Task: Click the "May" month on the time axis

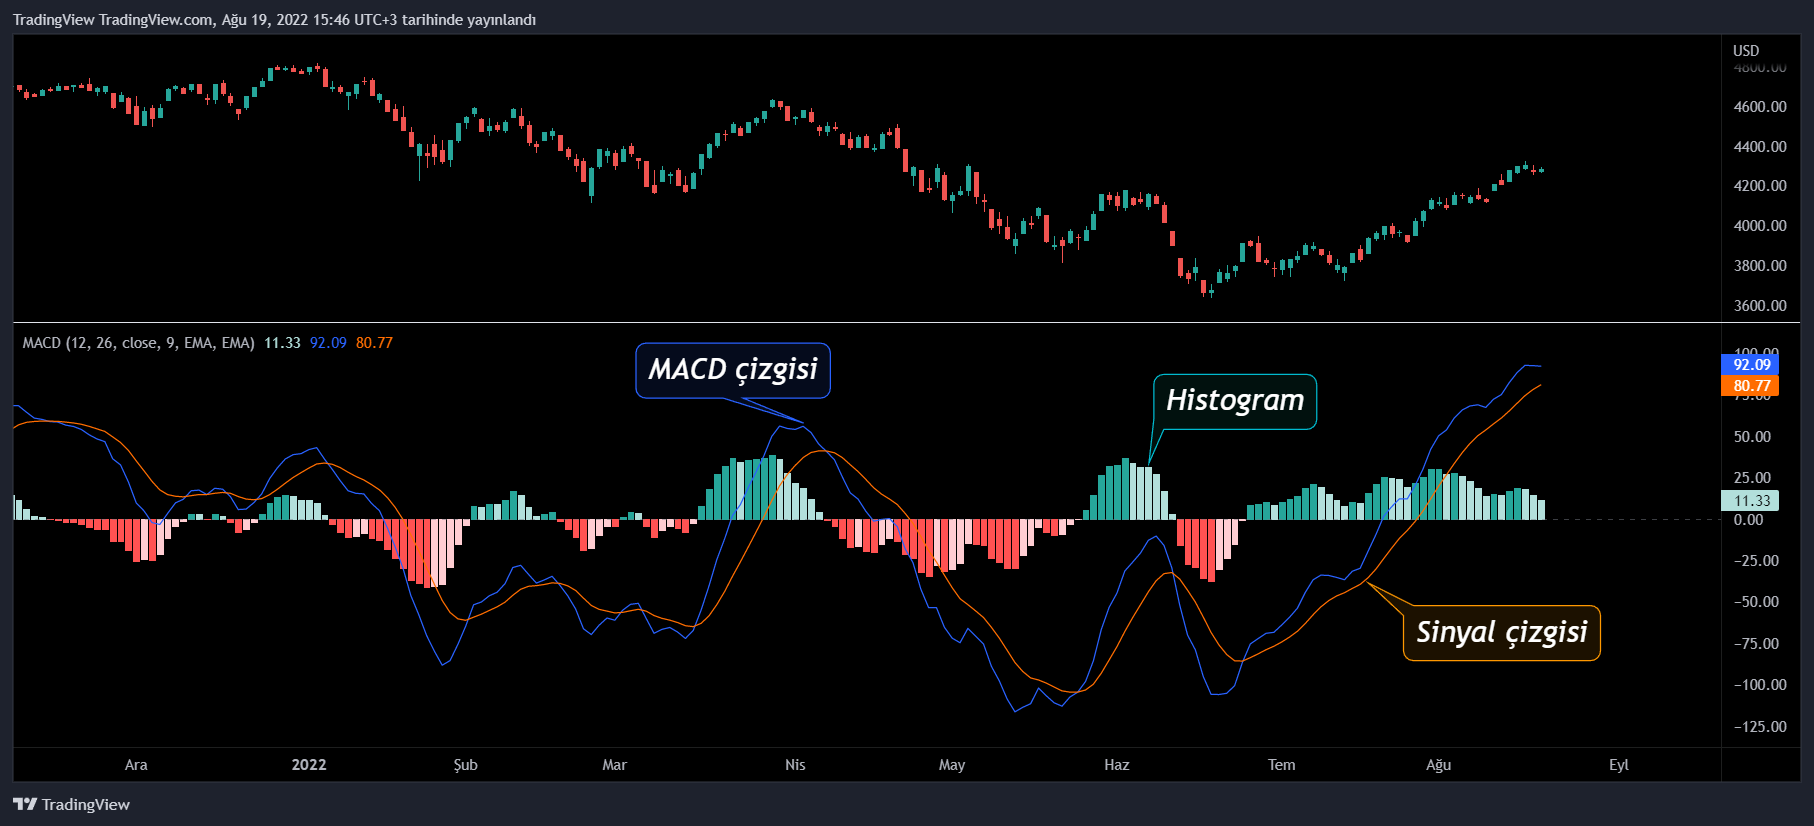Action: (952, 765)
